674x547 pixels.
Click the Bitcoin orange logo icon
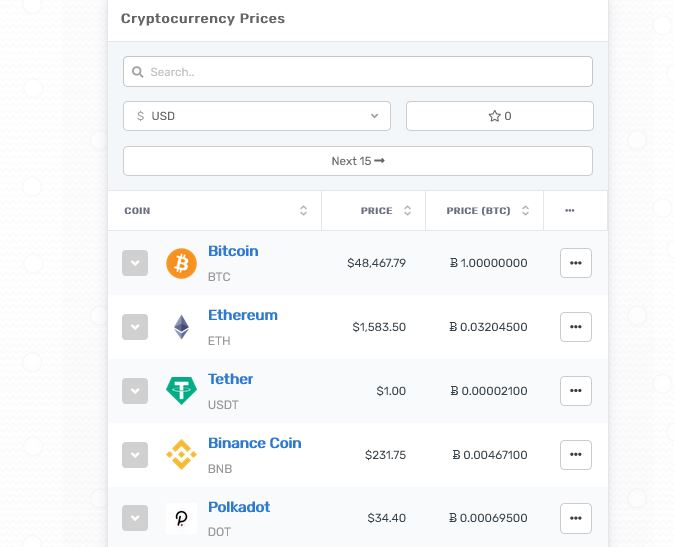[181, 263]
